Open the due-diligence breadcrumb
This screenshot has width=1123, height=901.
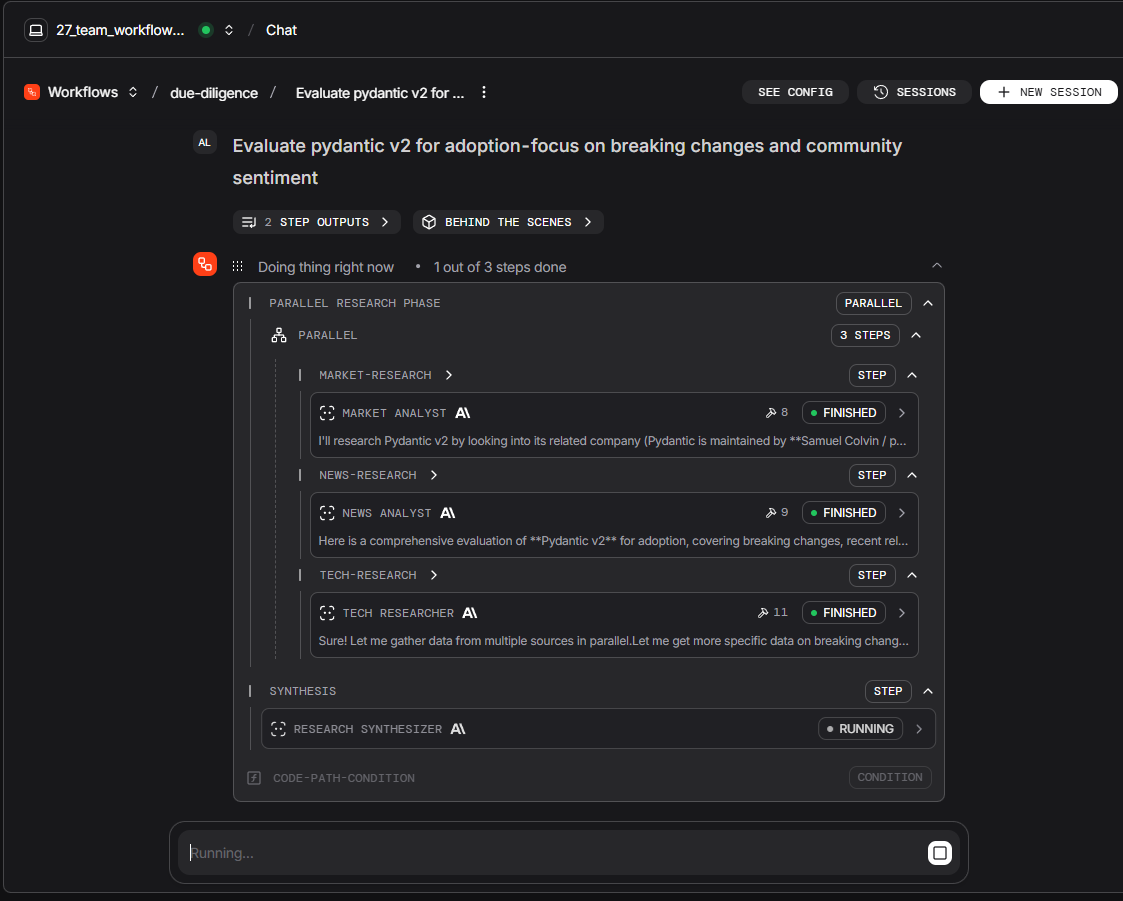213,93
